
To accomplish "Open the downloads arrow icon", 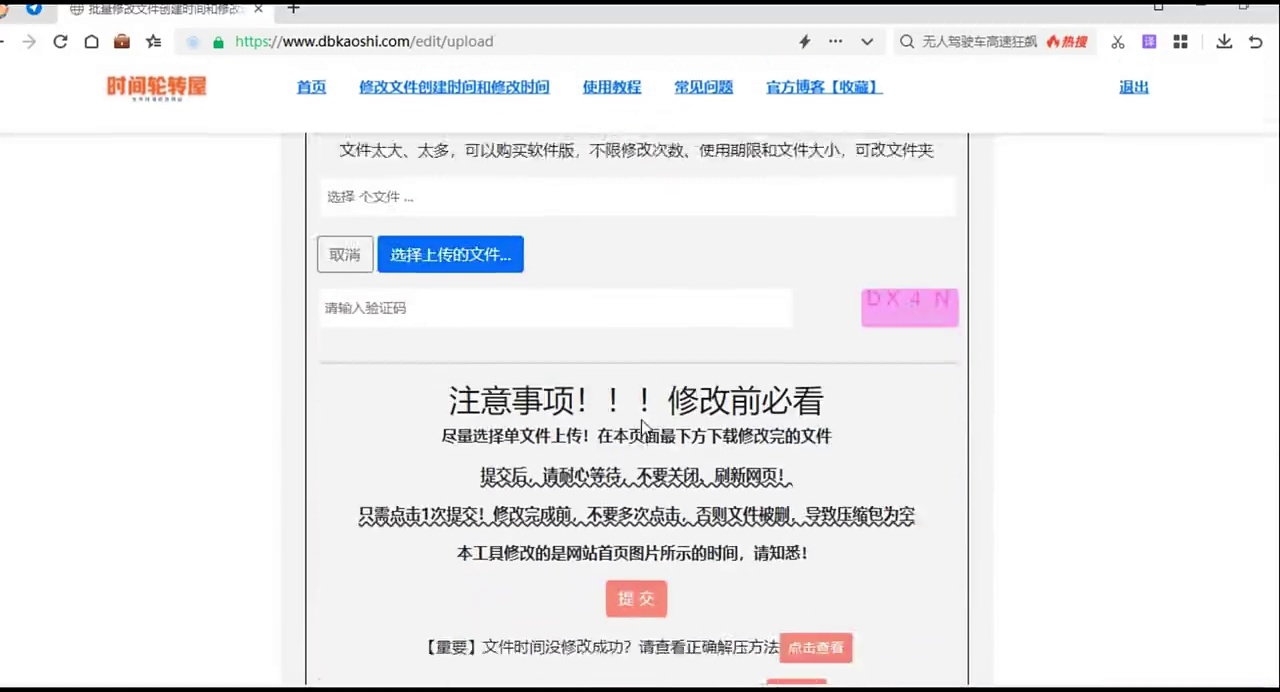I will tap(1224, 42).
